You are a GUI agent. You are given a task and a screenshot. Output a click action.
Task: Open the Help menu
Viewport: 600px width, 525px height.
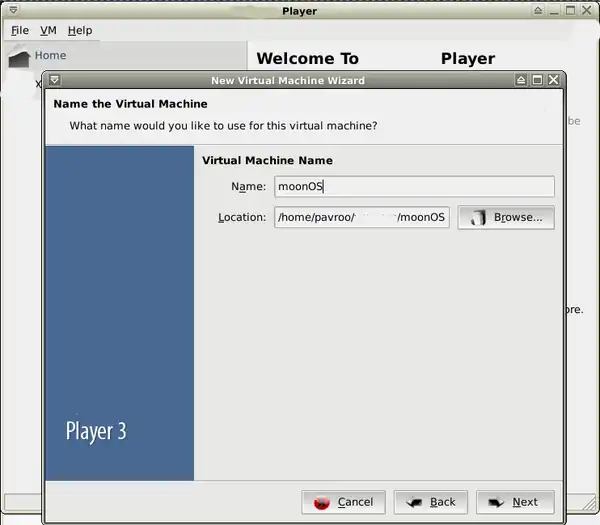tap(80, 31)
